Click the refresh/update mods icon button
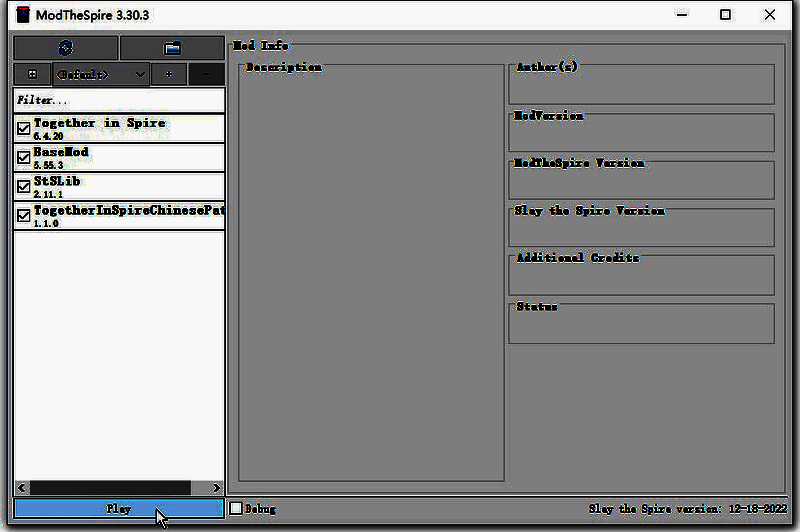The height and width of the screenshot is (532, 800). [x=66, y=48]
